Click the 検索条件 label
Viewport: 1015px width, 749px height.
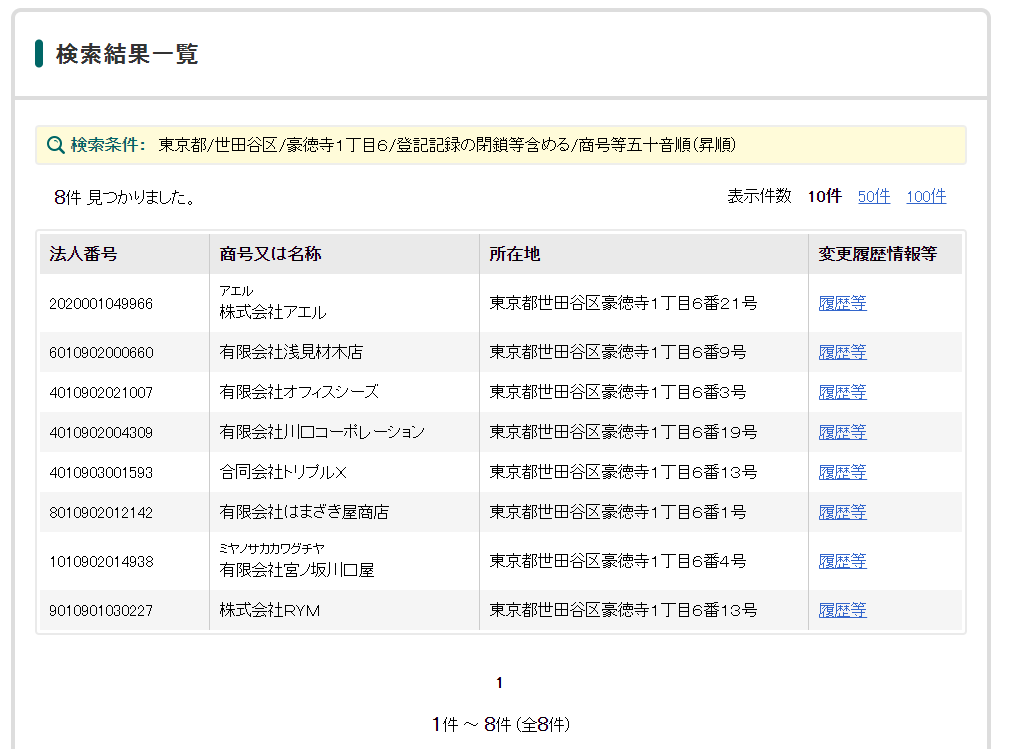(x=107, y=145)
